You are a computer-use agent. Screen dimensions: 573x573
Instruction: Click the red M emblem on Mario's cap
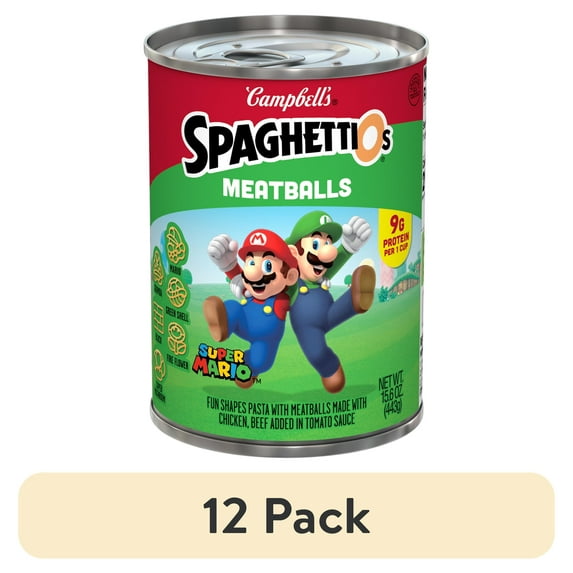pos(258,239)
